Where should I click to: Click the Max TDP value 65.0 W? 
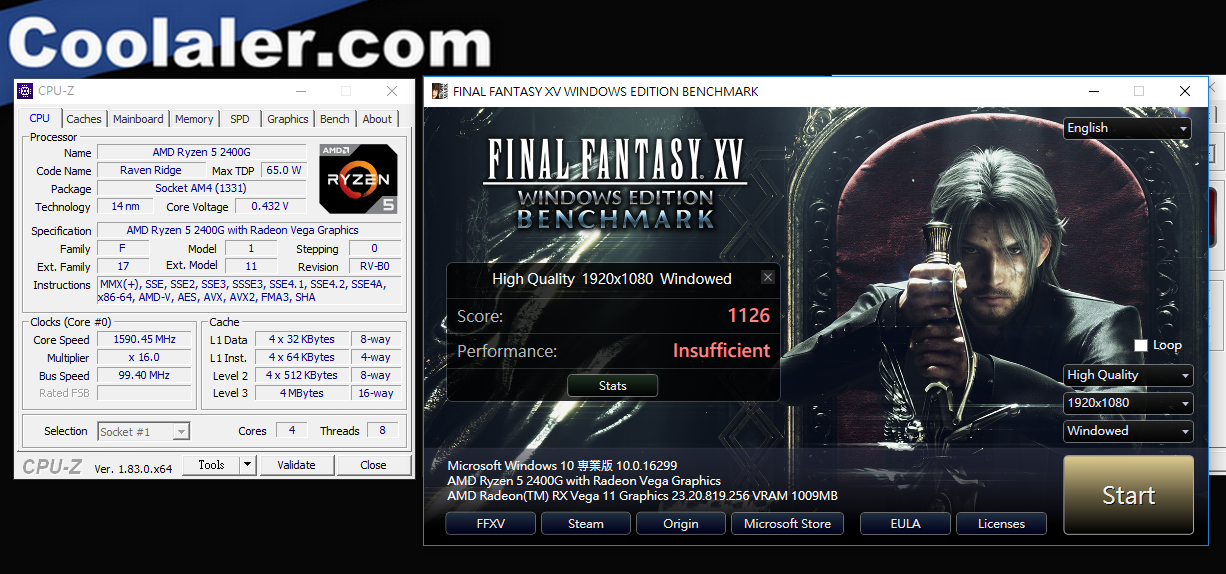(284, 171)
